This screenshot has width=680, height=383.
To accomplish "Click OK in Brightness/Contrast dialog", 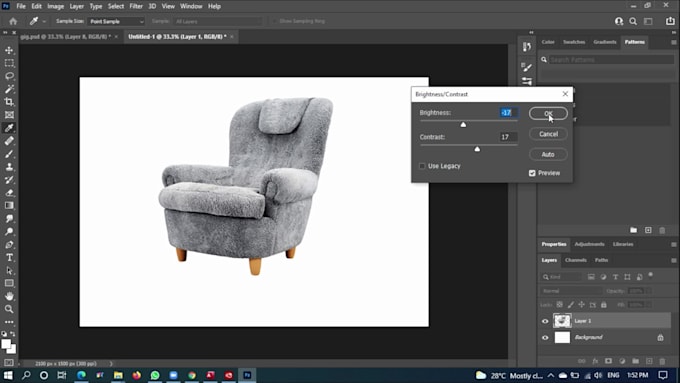I will pos(548,114).
